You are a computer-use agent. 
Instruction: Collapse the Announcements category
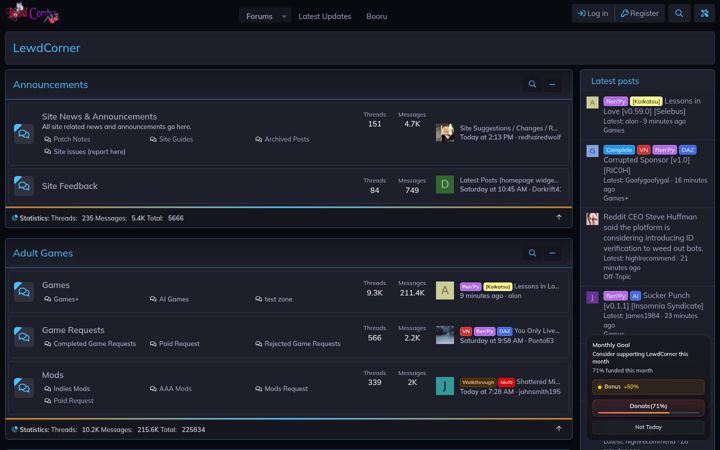[x=552, y=84]
